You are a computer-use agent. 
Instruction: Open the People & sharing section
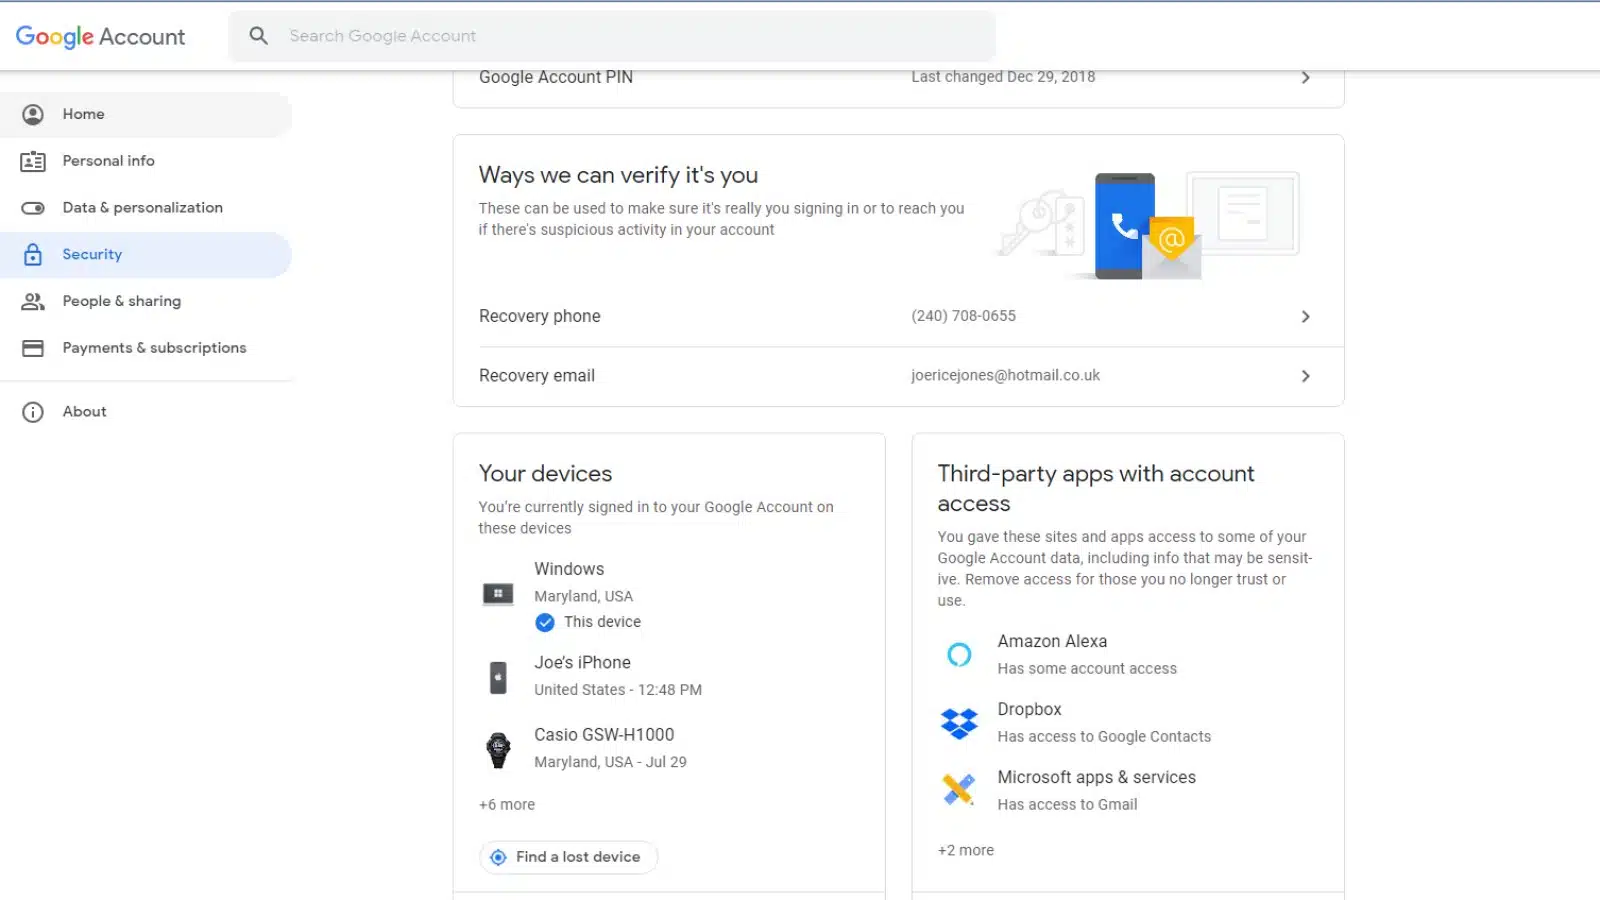point(121,301)
